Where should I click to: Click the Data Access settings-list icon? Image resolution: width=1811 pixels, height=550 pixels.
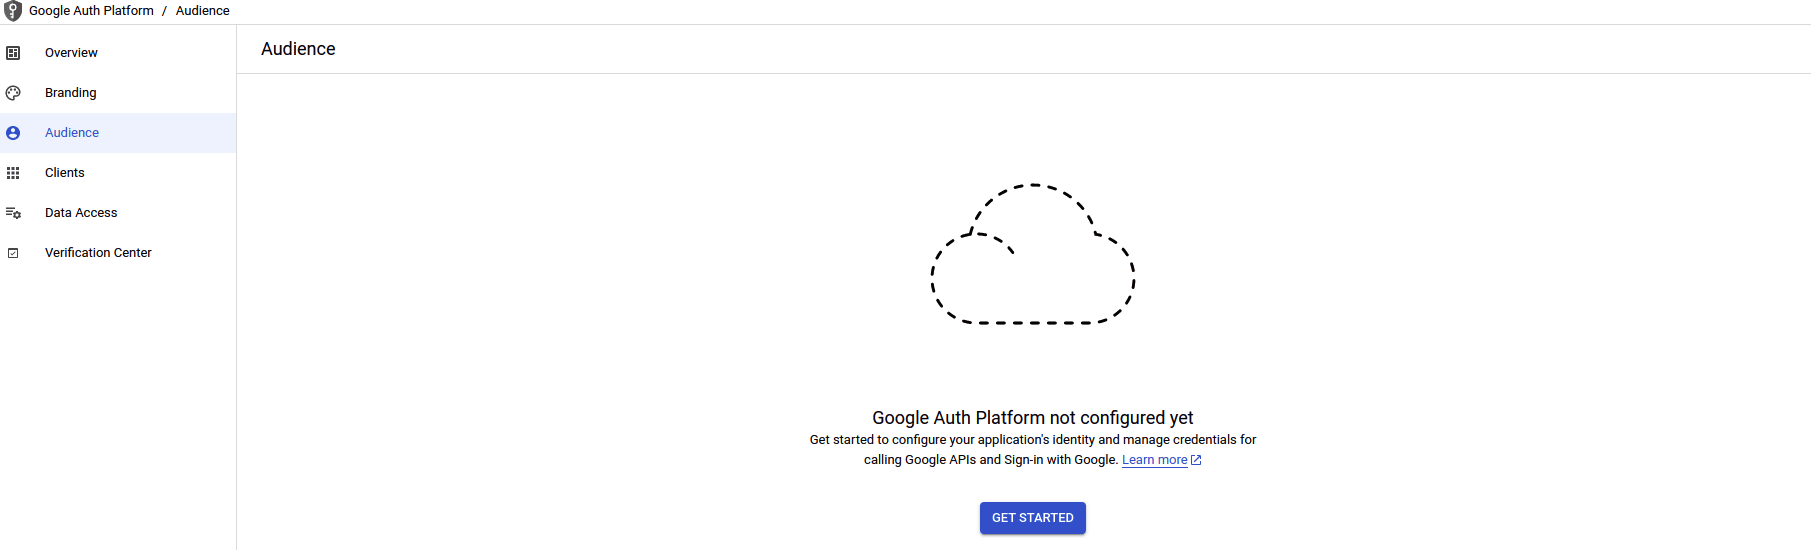(x=13, y=213)
